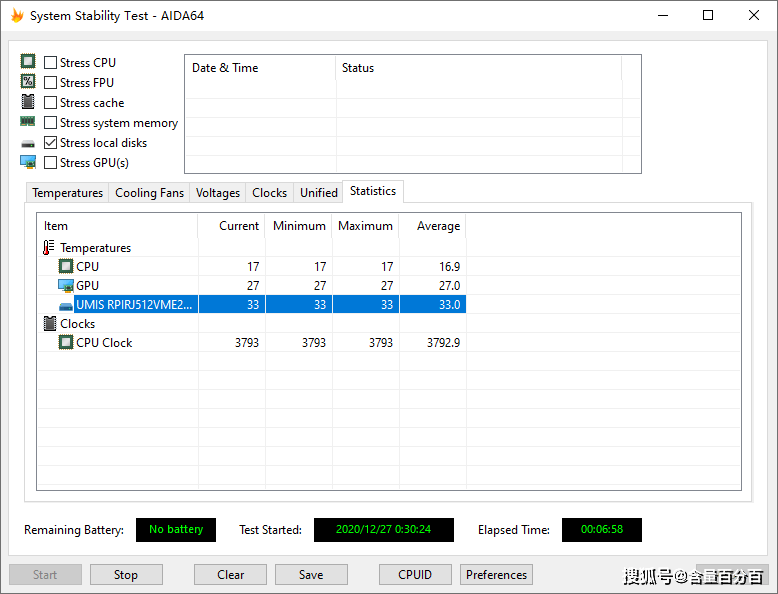778x594 pixels.
Task: Click the Maximum column header
Action: (366, 226)
